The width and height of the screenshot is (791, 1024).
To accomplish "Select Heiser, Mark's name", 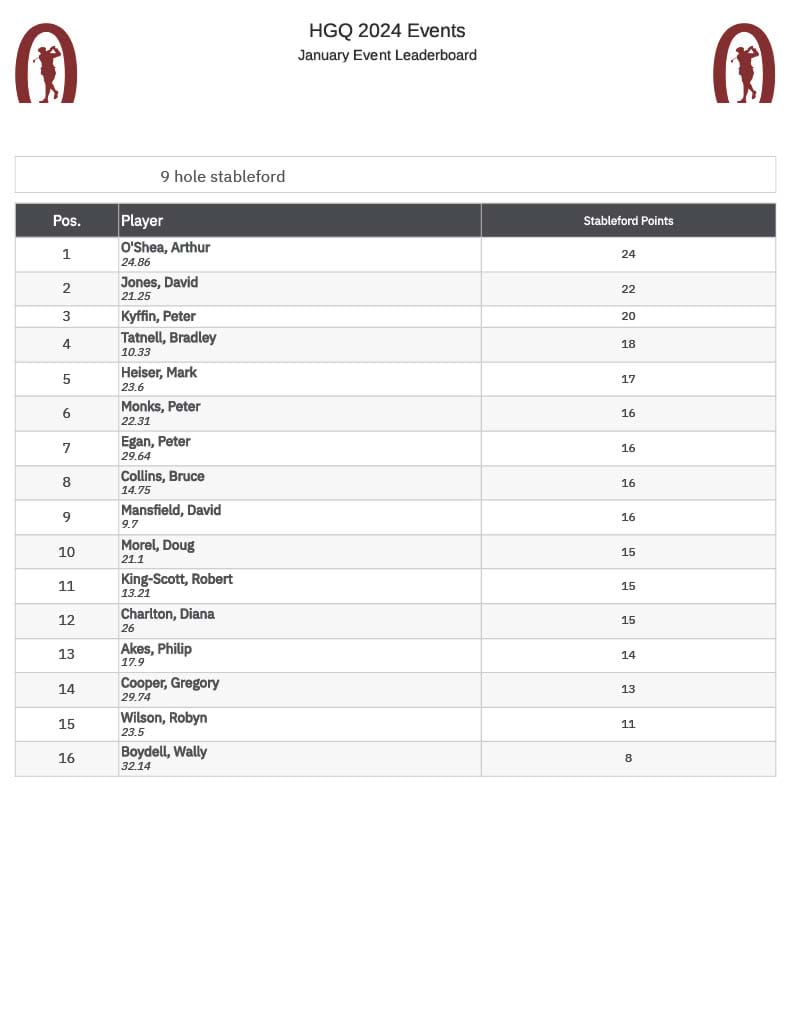I will (x=159, y=372).
